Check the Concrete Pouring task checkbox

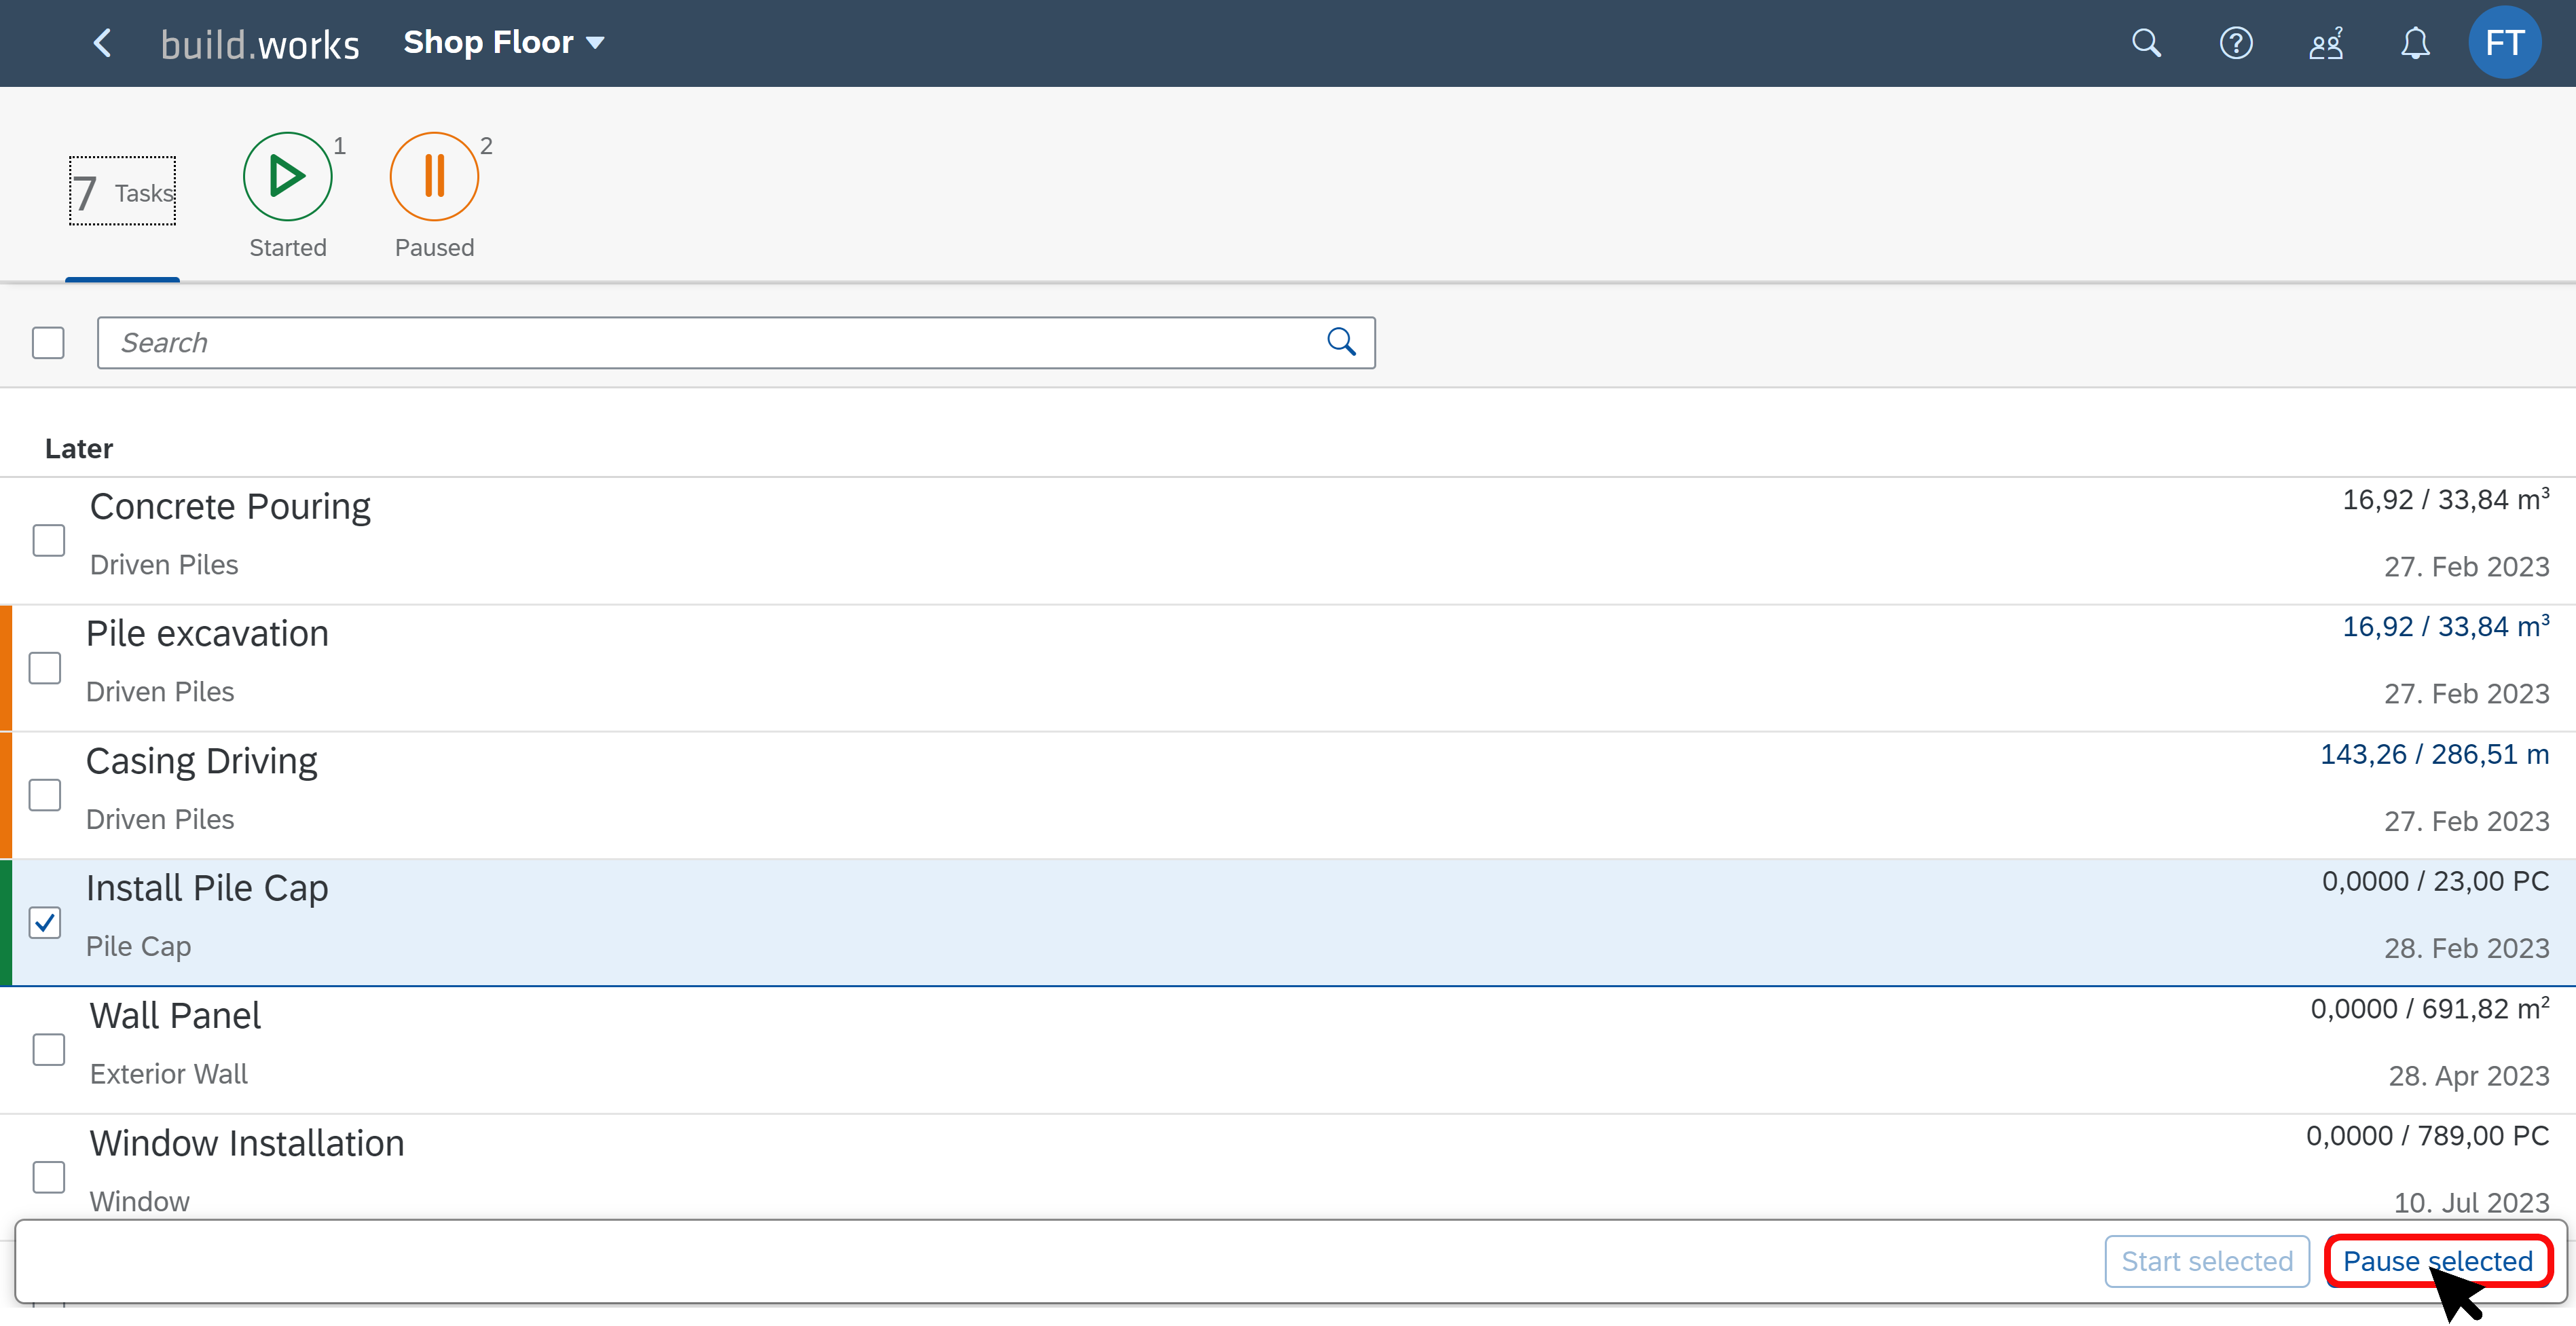pos(48,541)
